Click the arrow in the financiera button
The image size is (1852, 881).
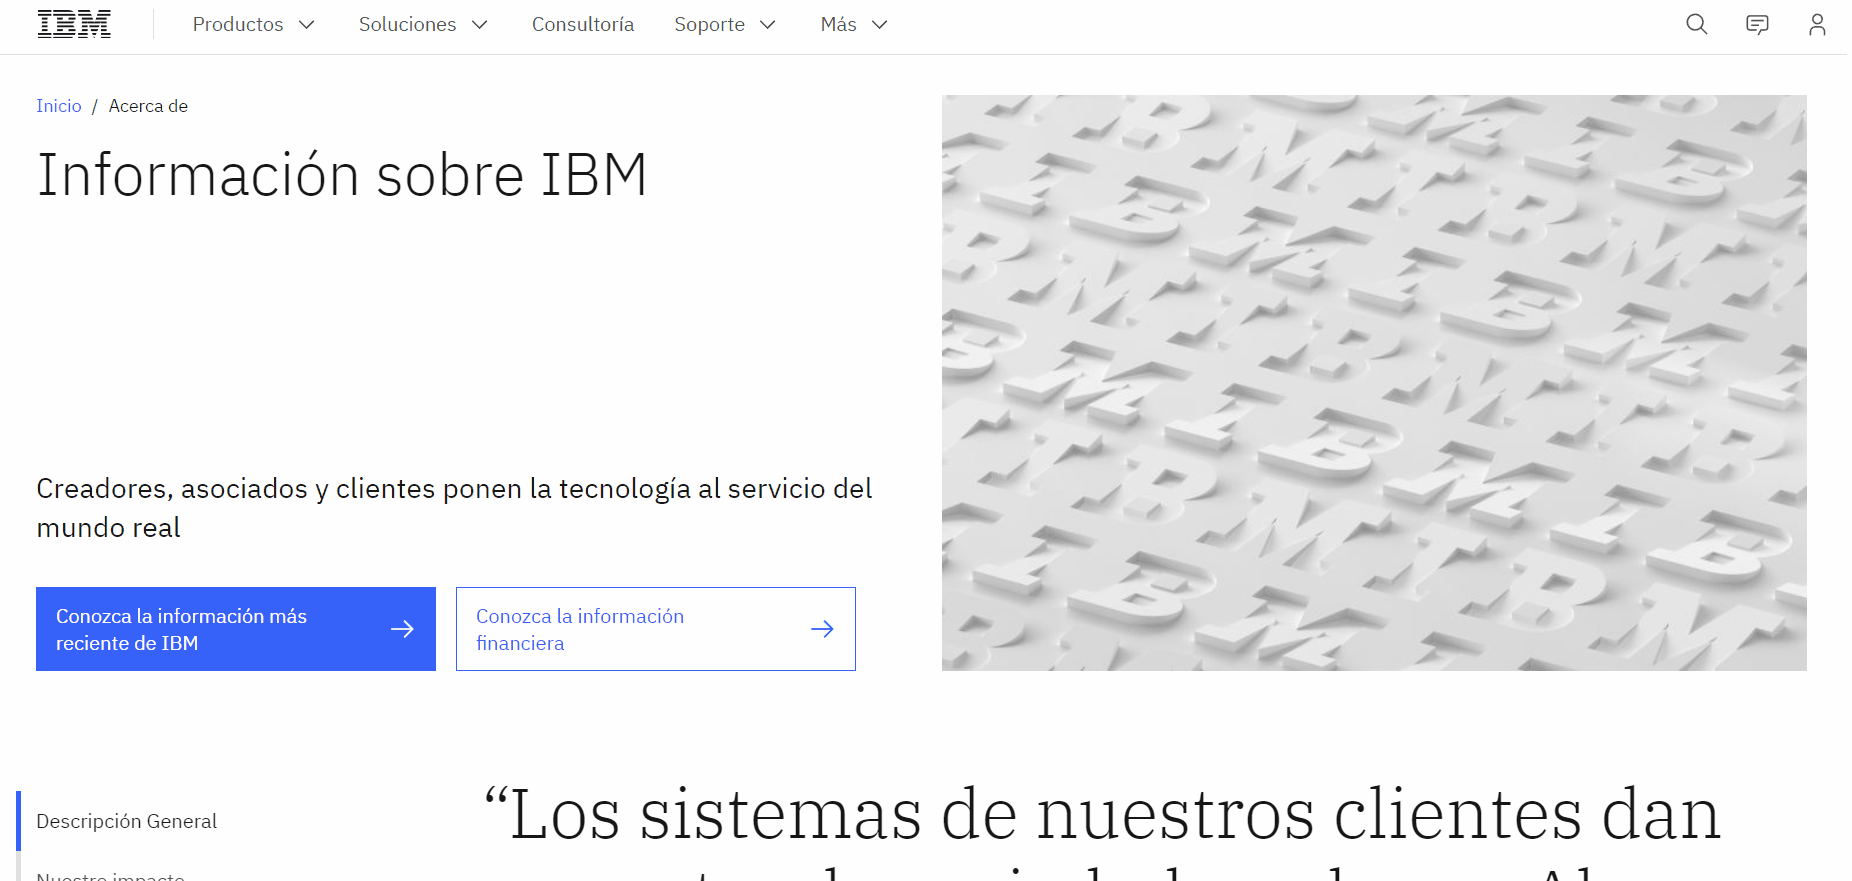[822, 629]
